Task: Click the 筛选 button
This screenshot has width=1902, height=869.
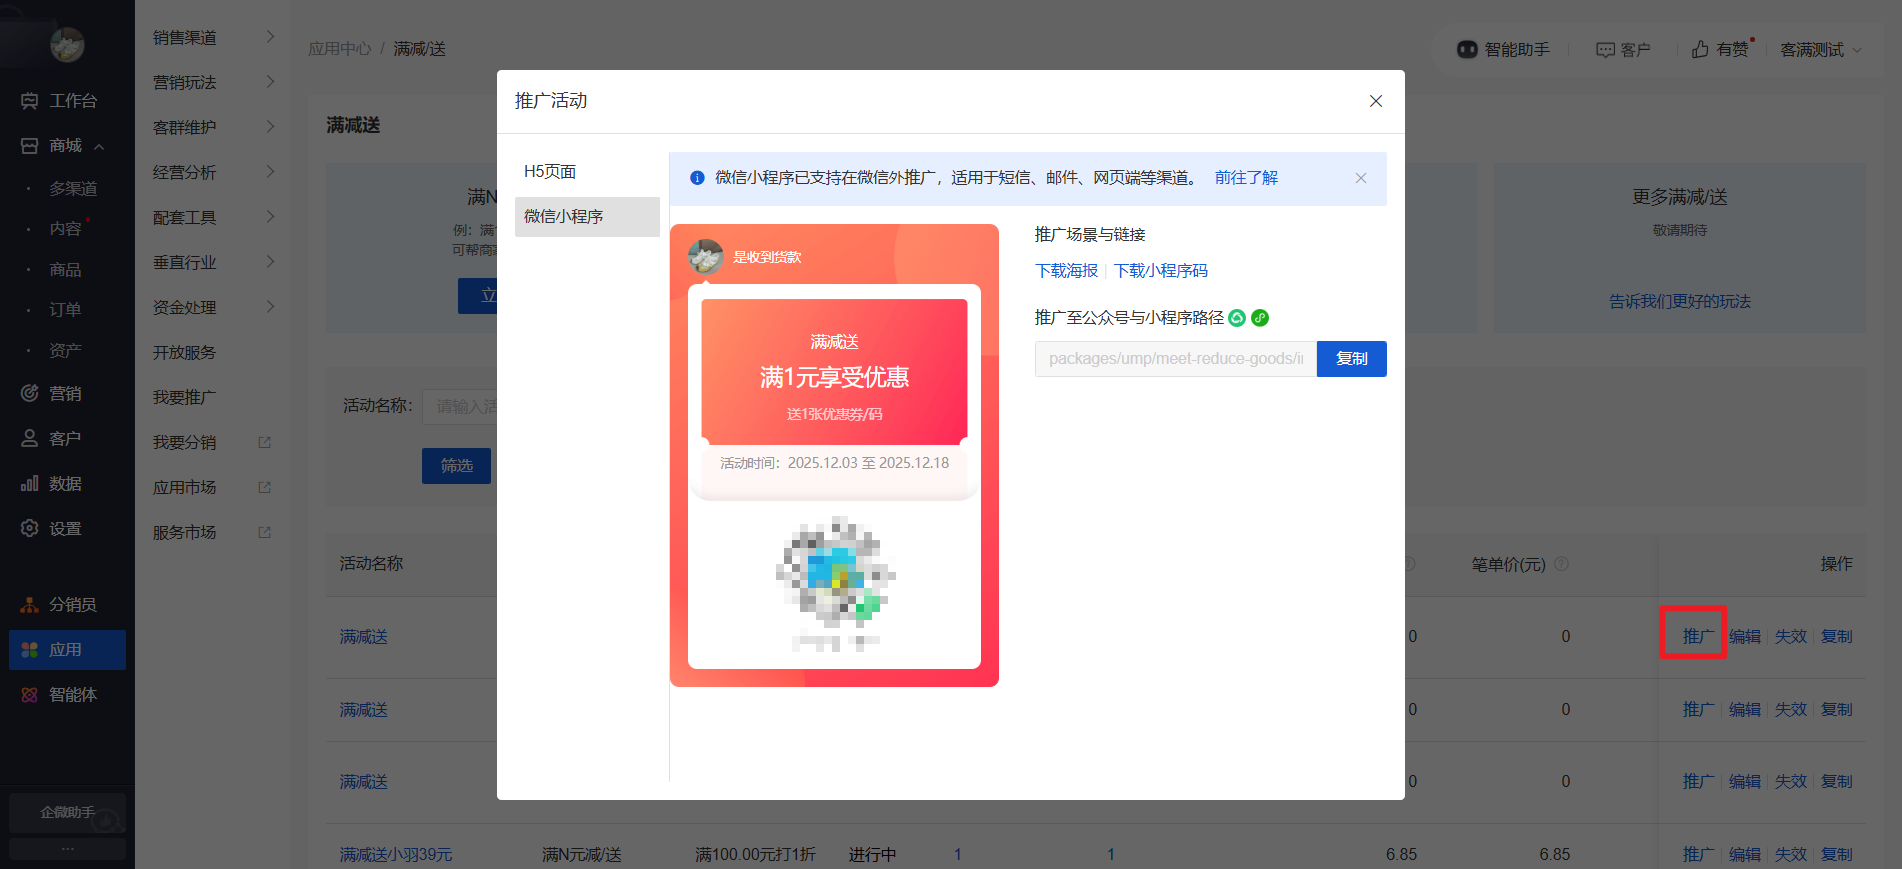Action: pos(457,466)
